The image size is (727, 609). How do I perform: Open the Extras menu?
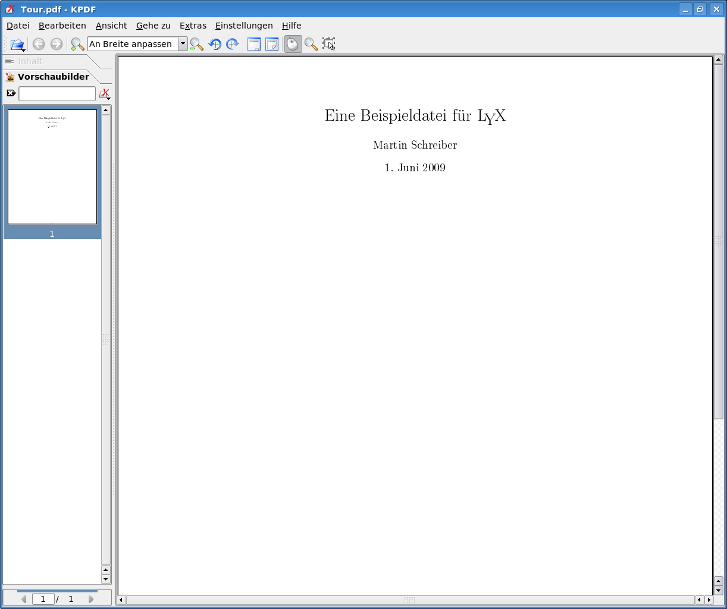(192, 26)
